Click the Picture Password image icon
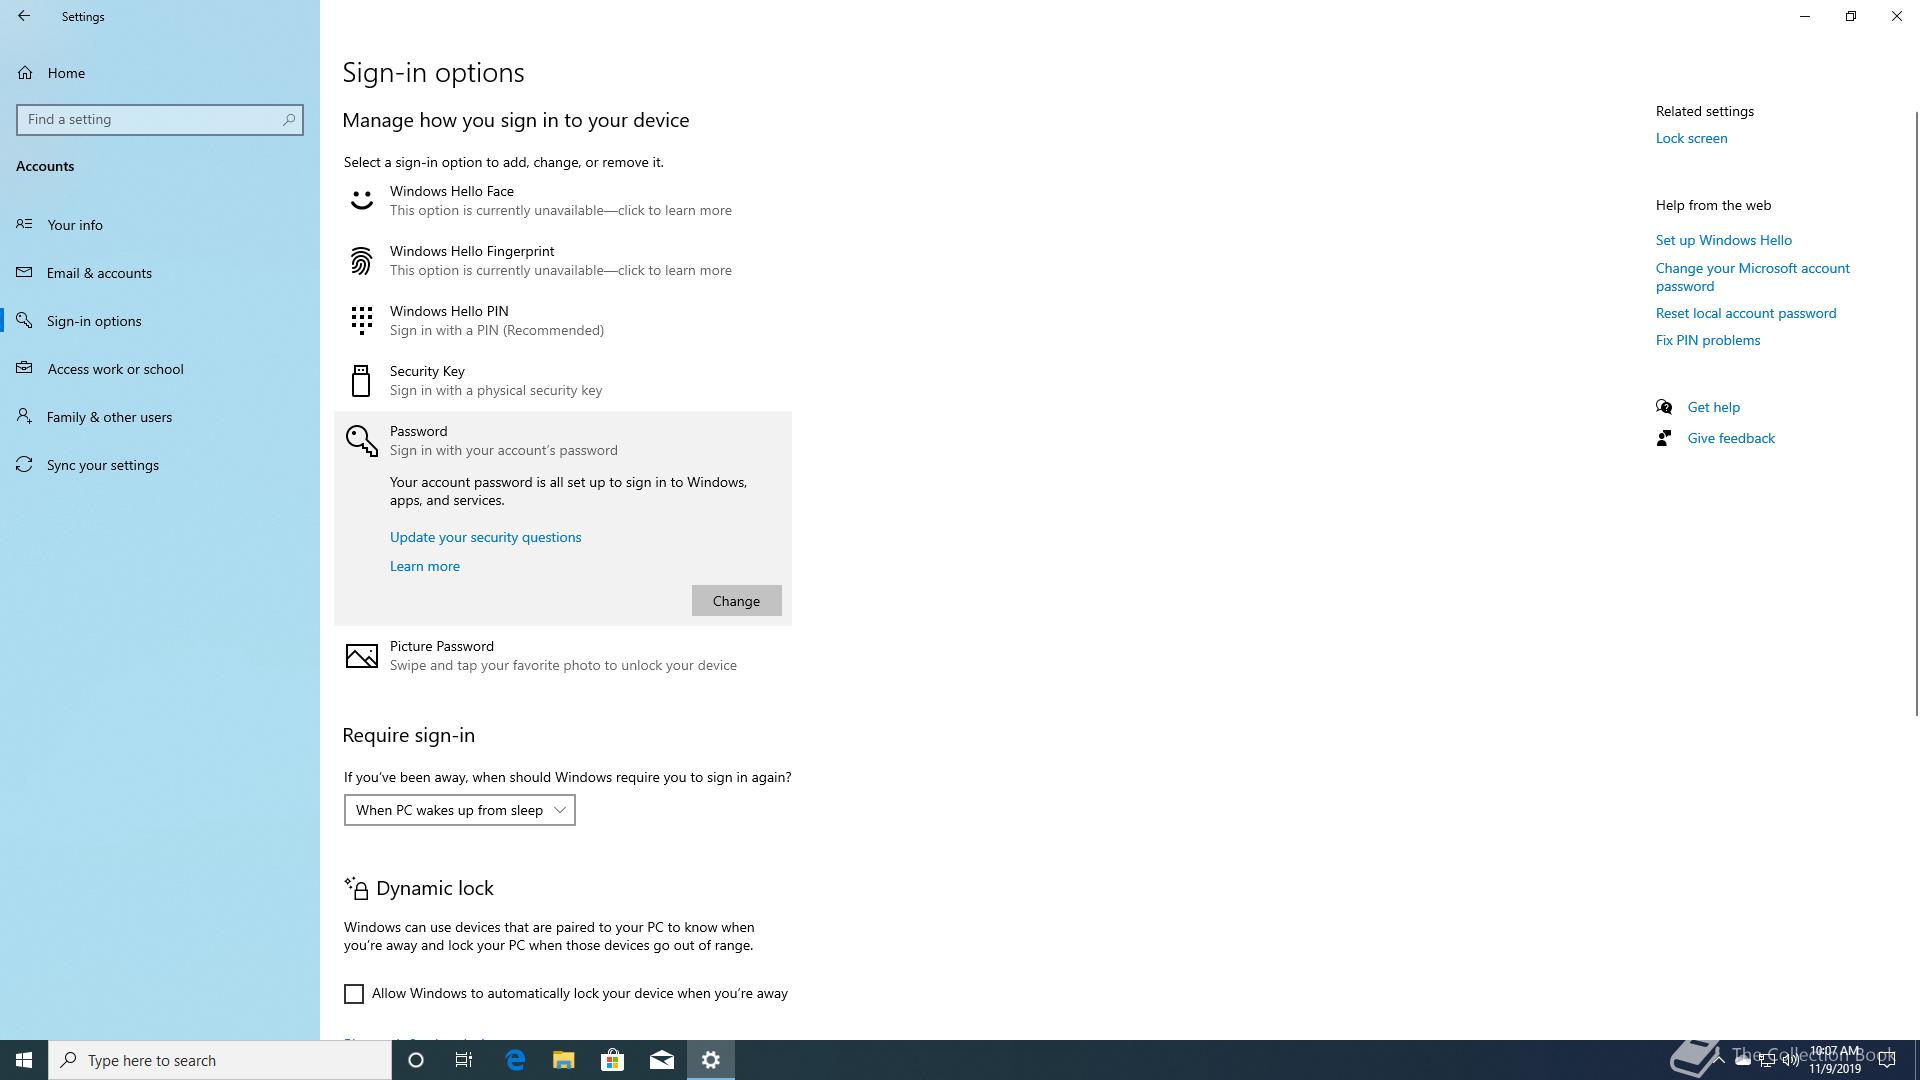Image resolution: width=1920 pixels, height=1080 pixels. click(361, 656)
